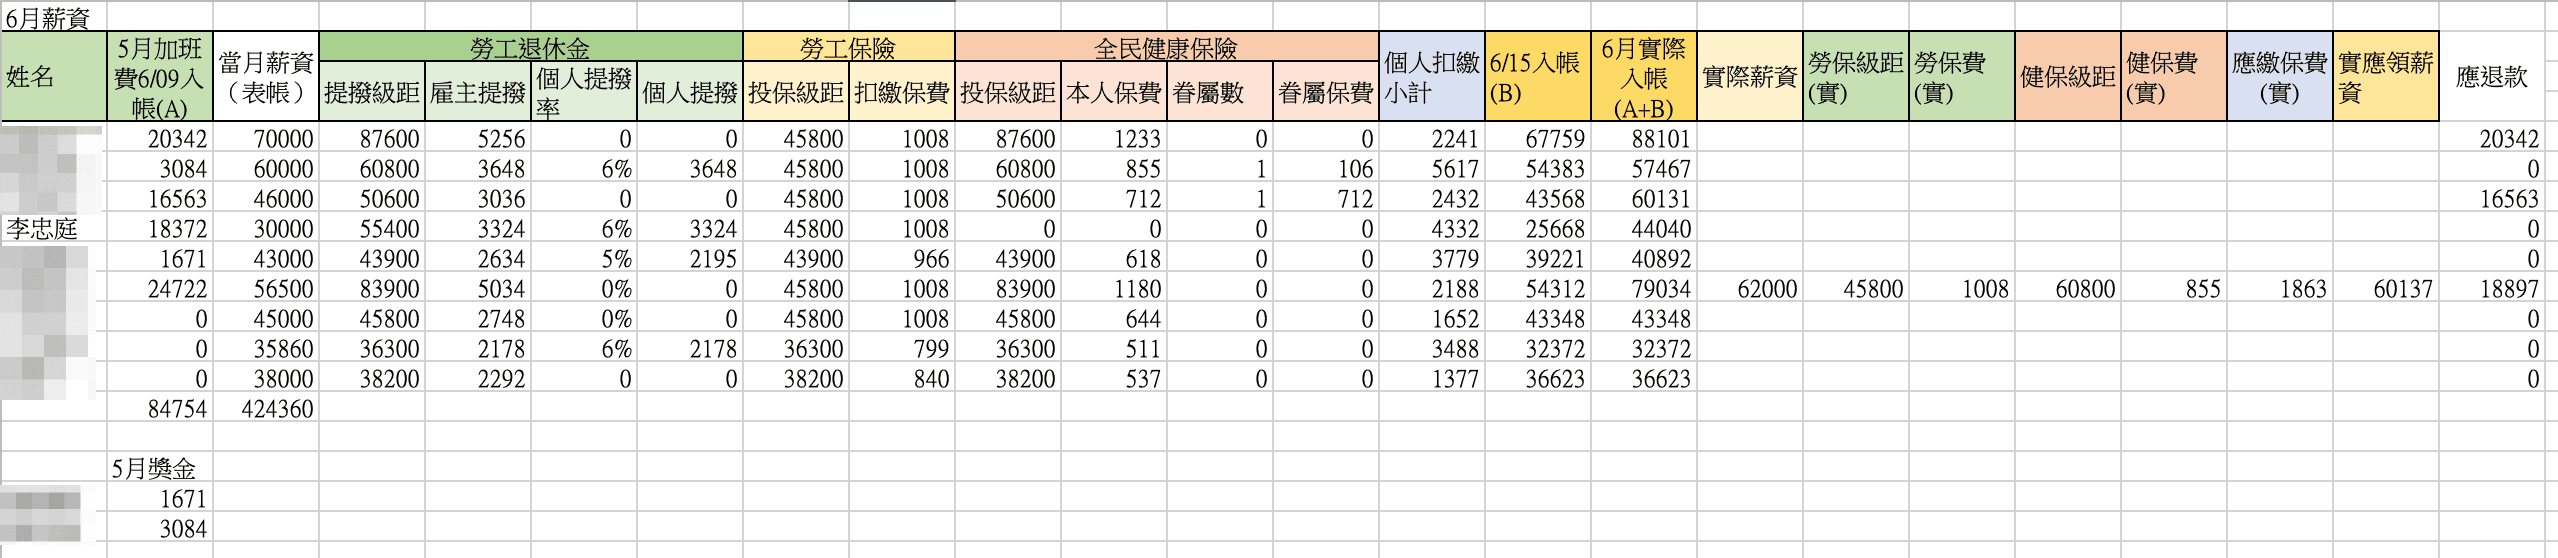
Task: Click the employer contribution cell 5256
Action: [x=478, y=139]
